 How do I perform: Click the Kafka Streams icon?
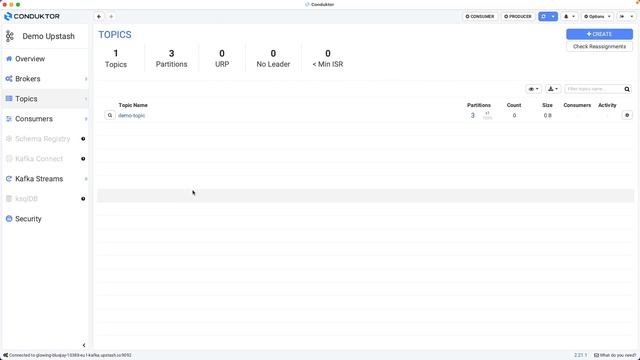9,179
